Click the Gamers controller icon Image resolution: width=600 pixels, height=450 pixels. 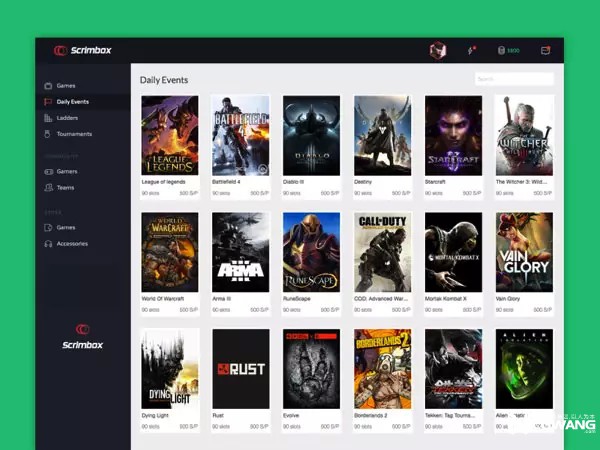pyautogui.click(x=49, y=172)
